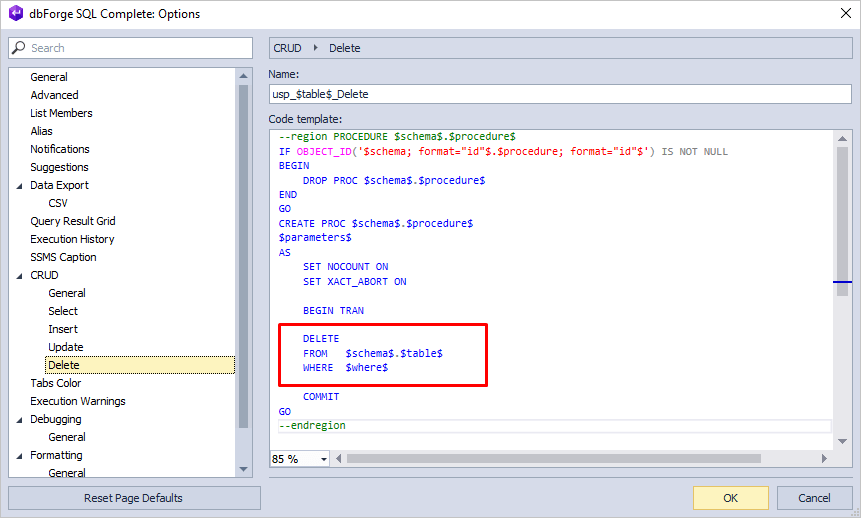Select Data Export tree item

coord(59,185)
